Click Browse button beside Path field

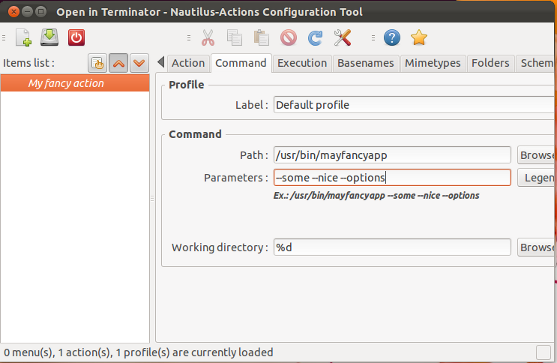(536, 155)
